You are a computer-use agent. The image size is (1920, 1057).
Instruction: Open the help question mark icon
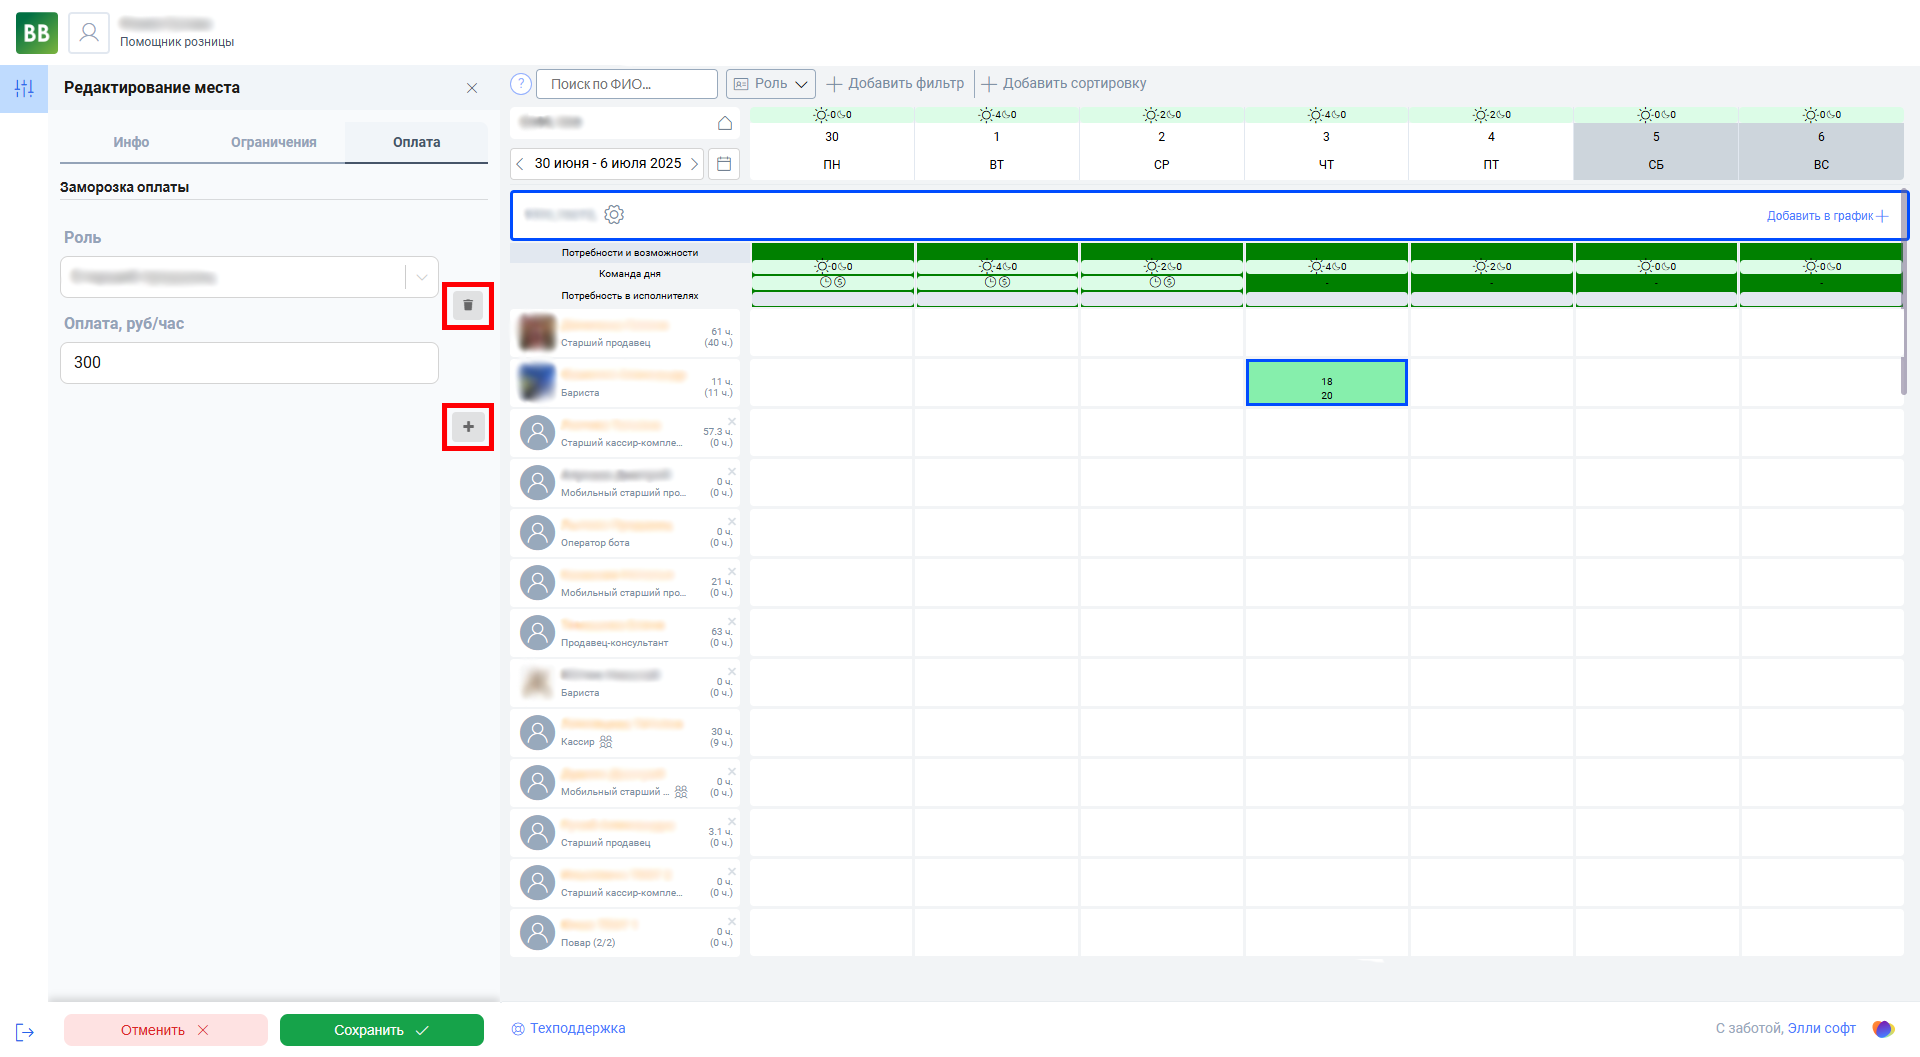(x=520, y=84)
